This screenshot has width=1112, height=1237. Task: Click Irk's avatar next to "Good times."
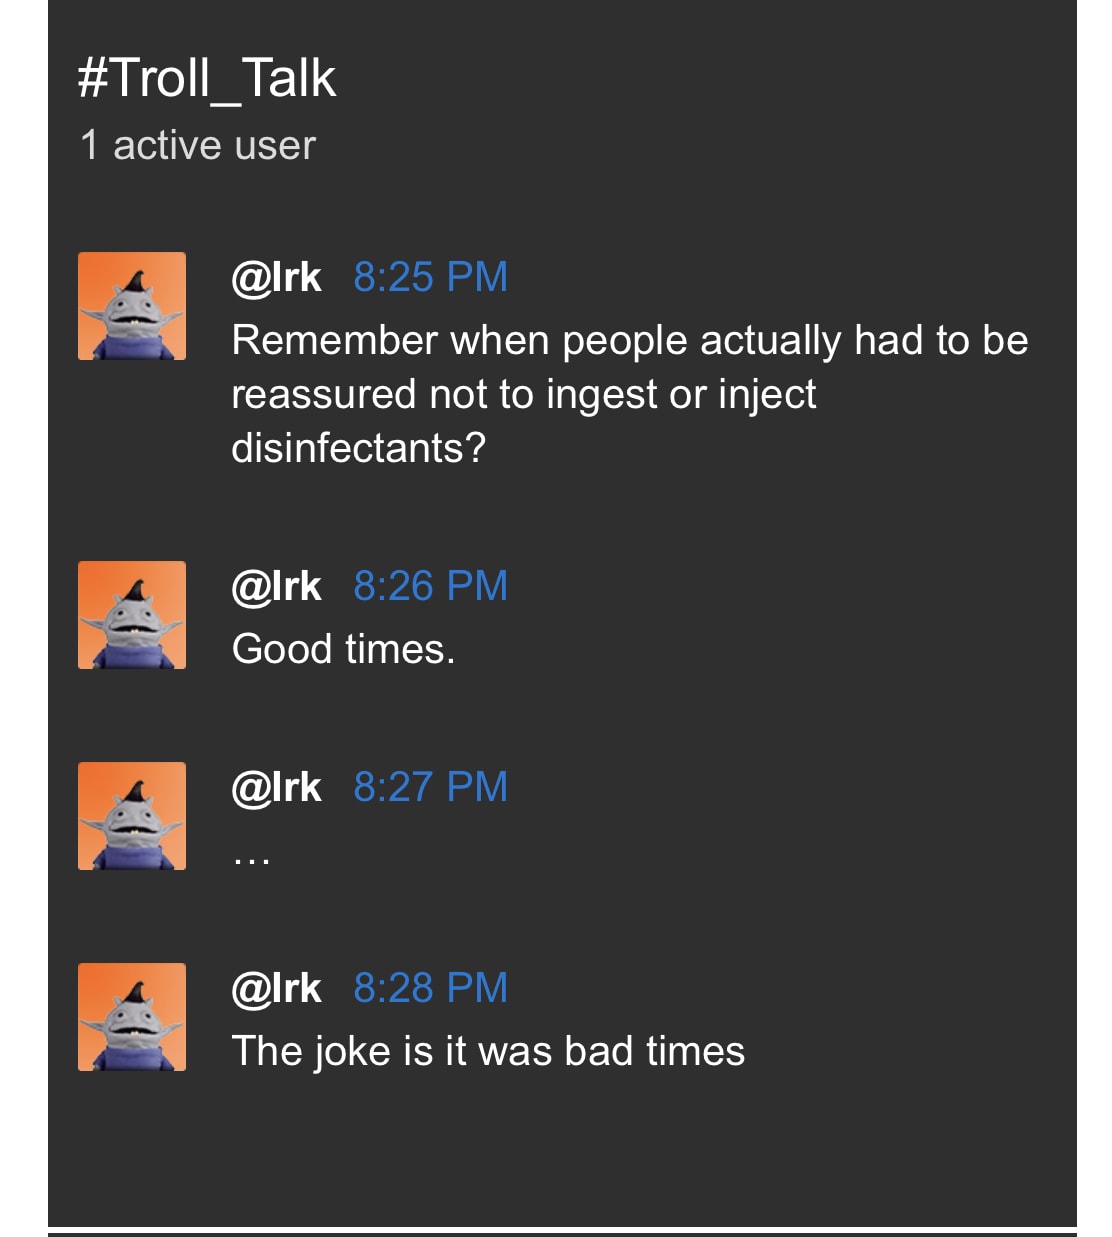(x=132, y=615)
